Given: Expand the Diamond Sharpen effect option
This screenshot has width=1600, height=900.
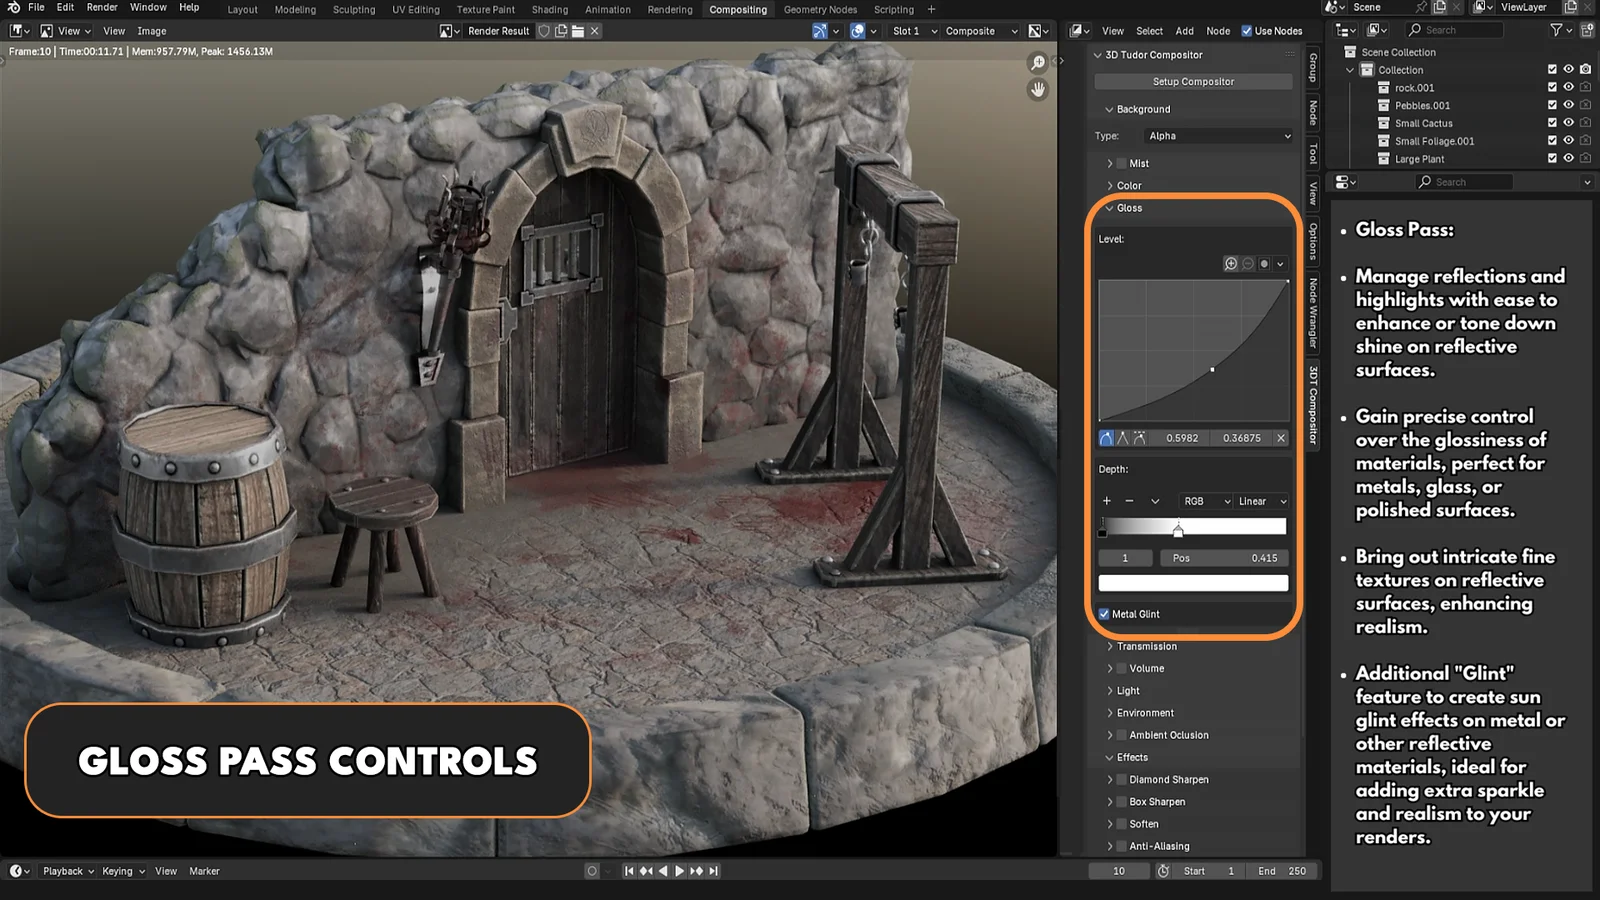Looking at the screenshot, I should click(x=1112, y=779).
